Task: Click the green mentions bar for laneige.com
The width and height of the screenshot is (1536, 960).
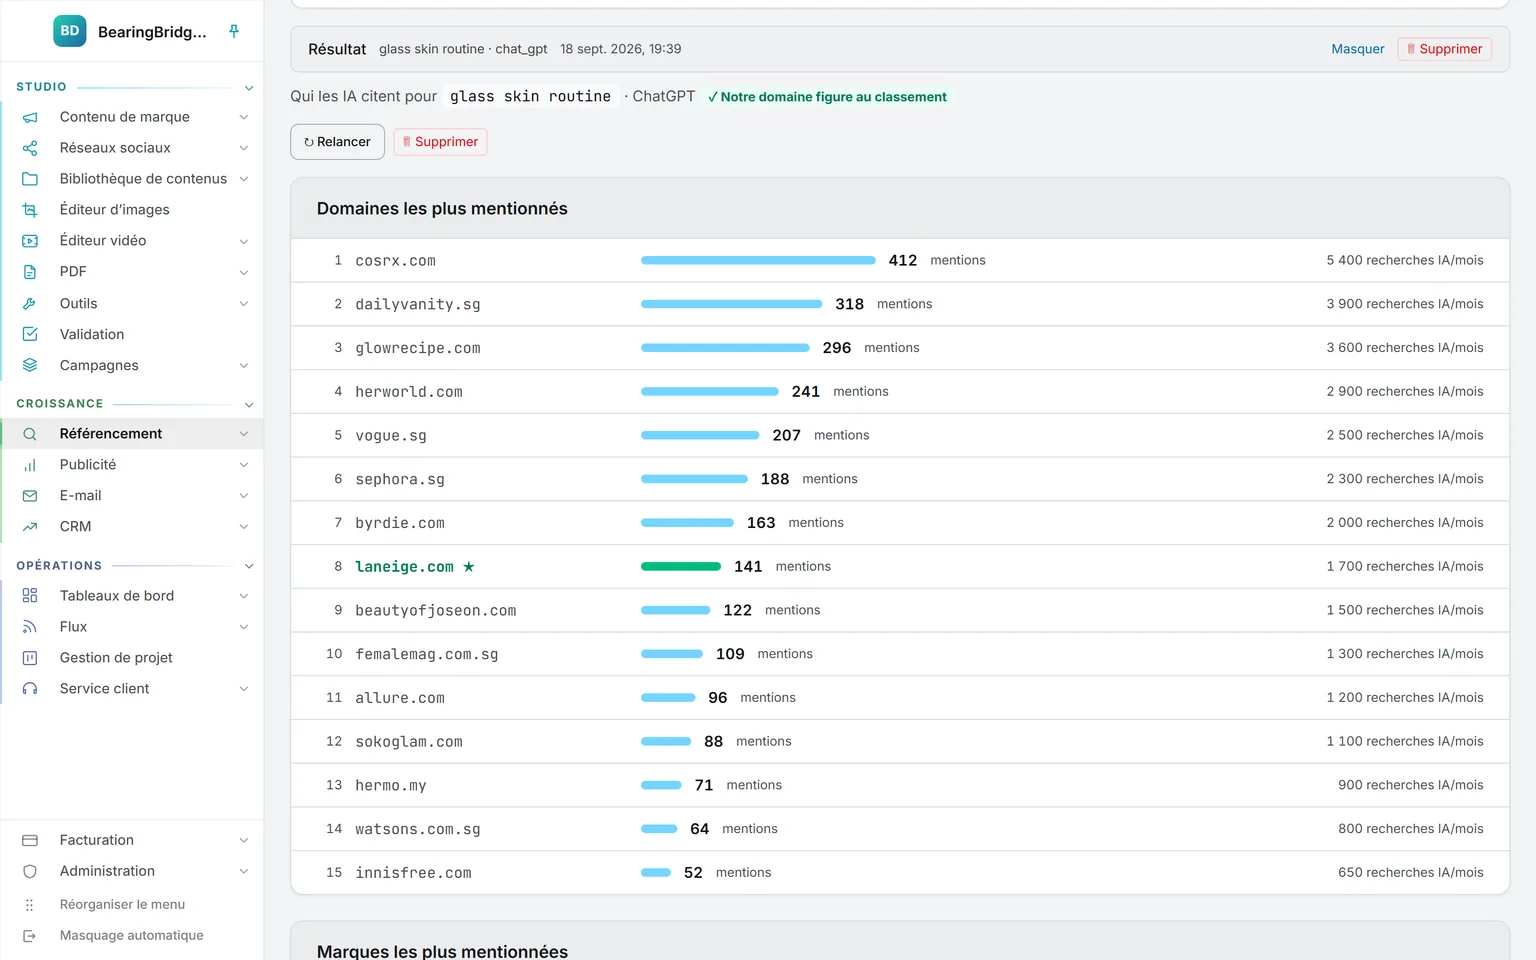Action: point(681,567)
